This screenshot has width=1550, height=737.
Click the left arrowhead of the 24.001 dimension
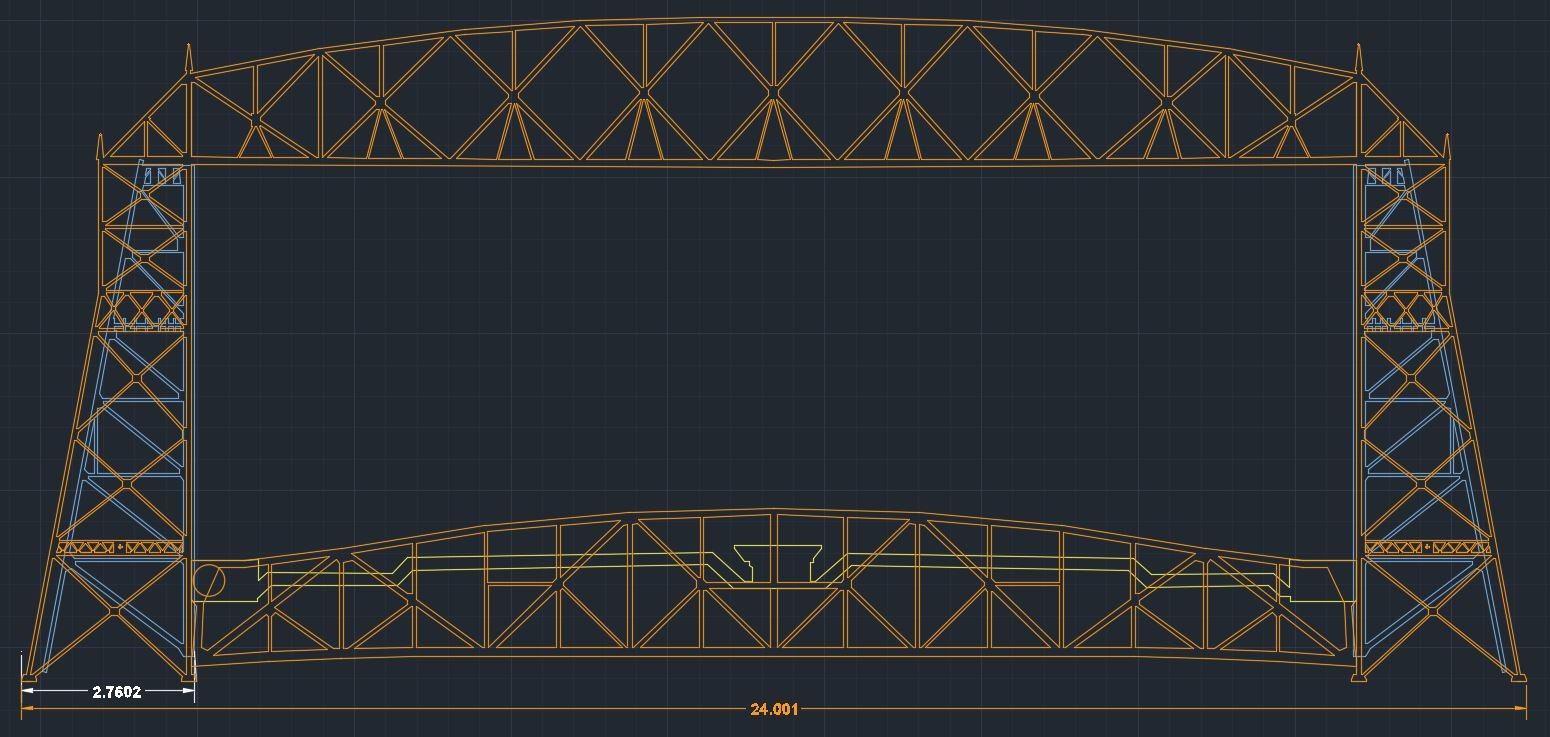28,710
